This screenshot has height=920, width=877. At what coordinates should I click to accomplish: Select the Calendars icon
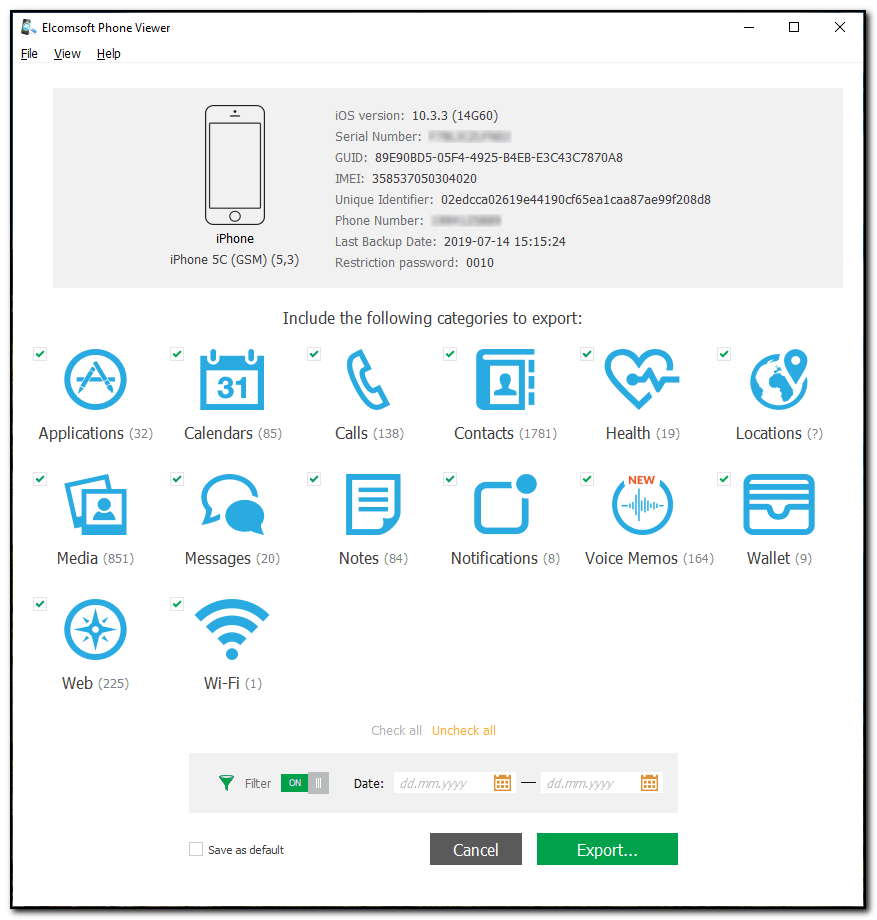232,381
